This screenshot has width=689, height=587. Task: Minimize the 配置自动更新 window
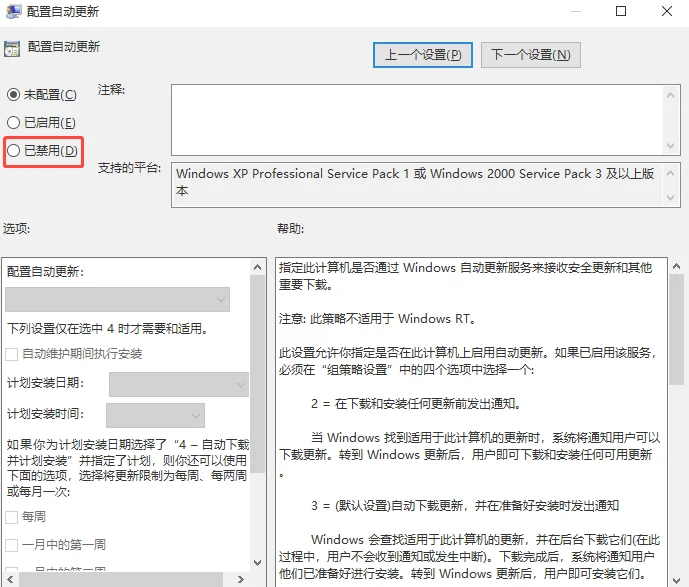[576, 11]
